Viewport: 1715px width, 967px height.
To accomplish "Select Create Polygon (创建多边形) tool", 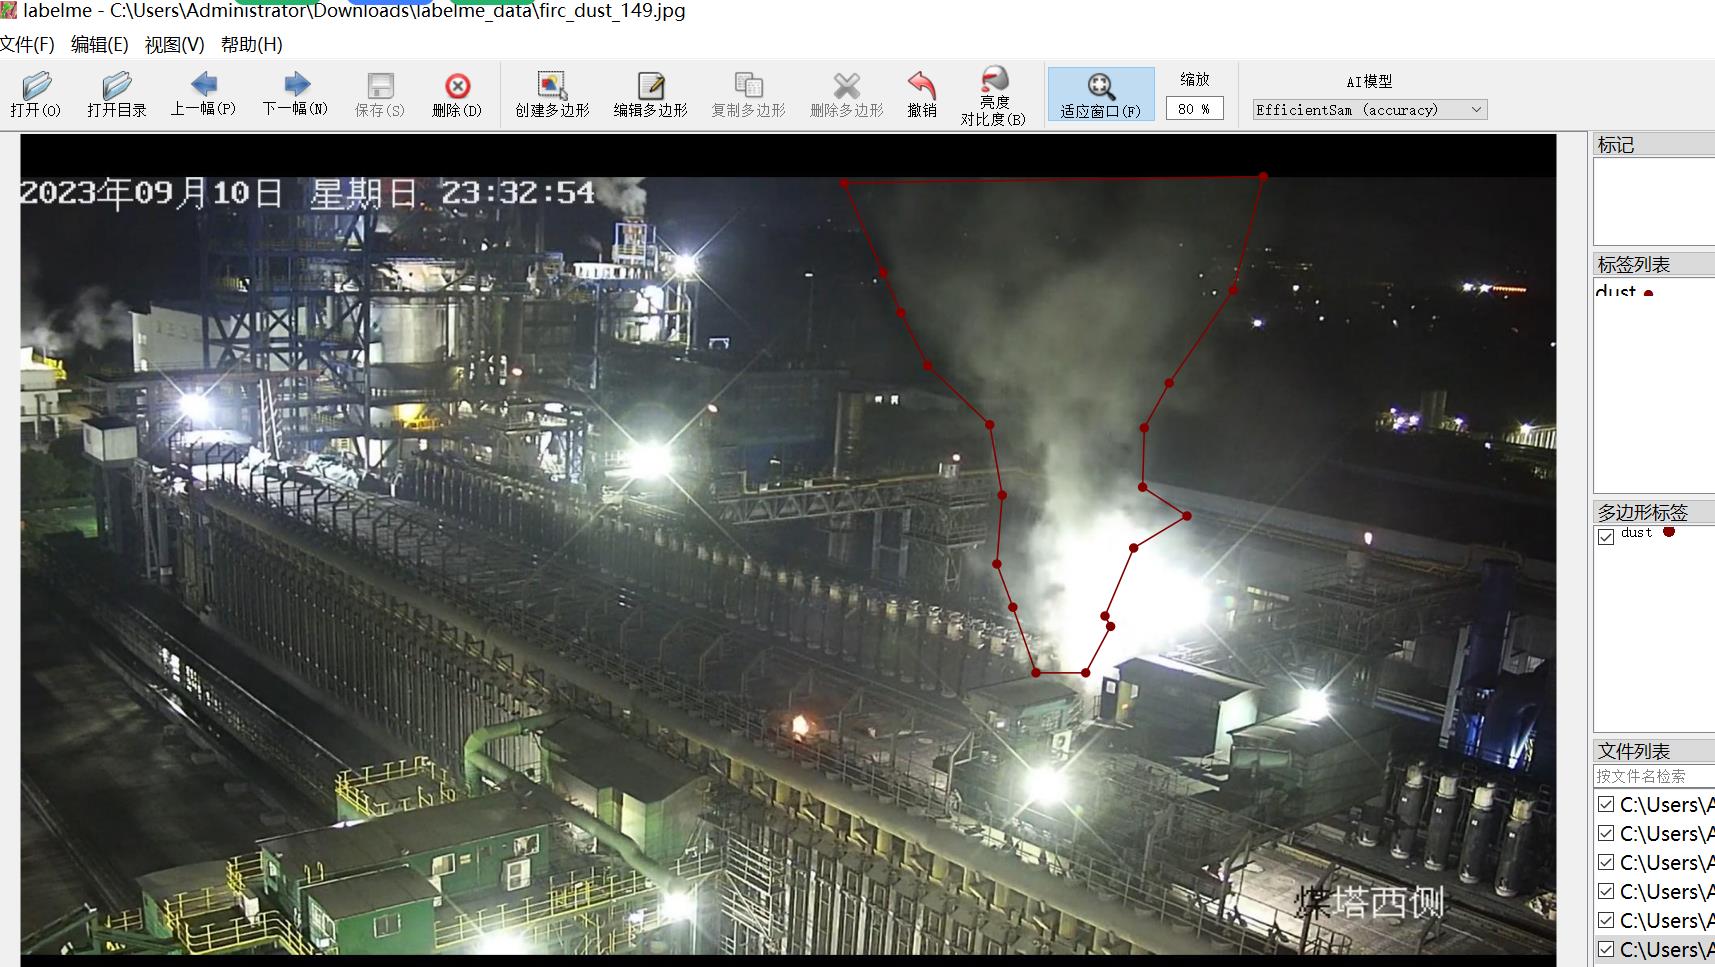I will pos(552,94).
